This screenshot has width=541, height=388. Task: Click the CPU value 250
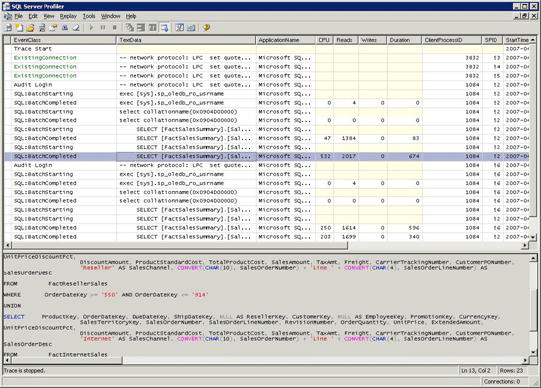(325, 228)
